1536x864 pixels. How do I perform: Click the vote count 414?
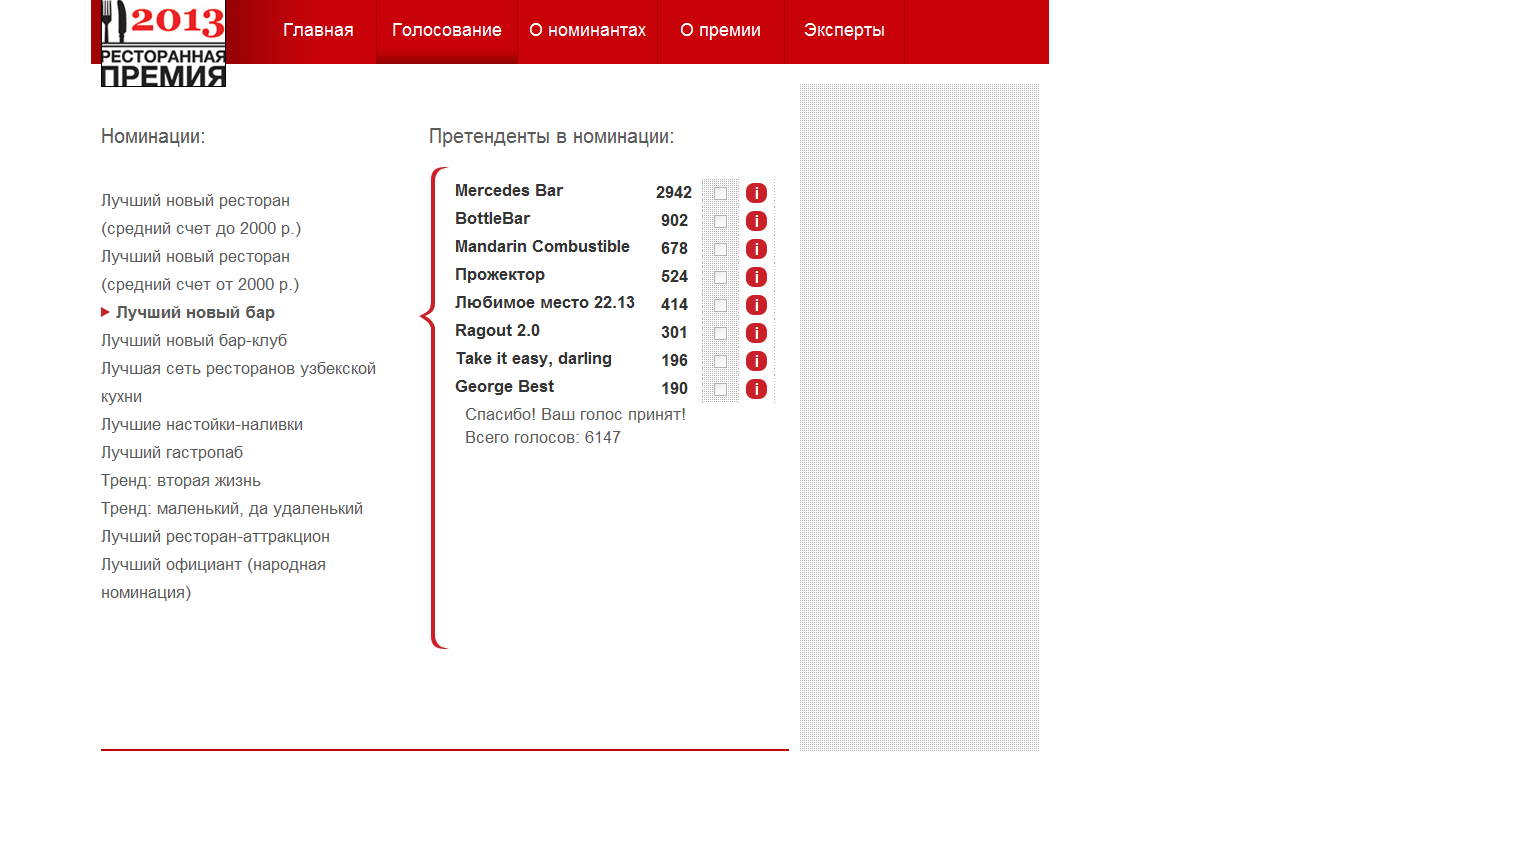tap(674, 304)
